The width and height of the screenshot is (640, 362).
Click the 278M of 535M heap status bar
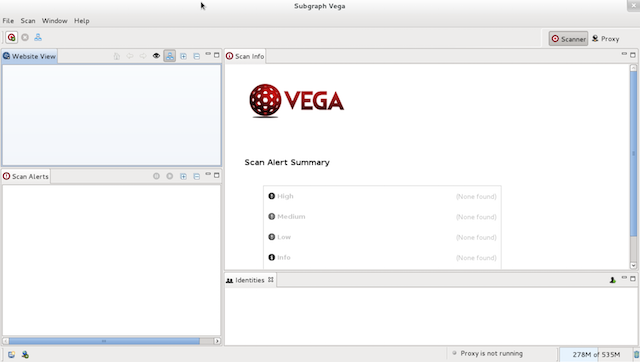tap(596, 354)
